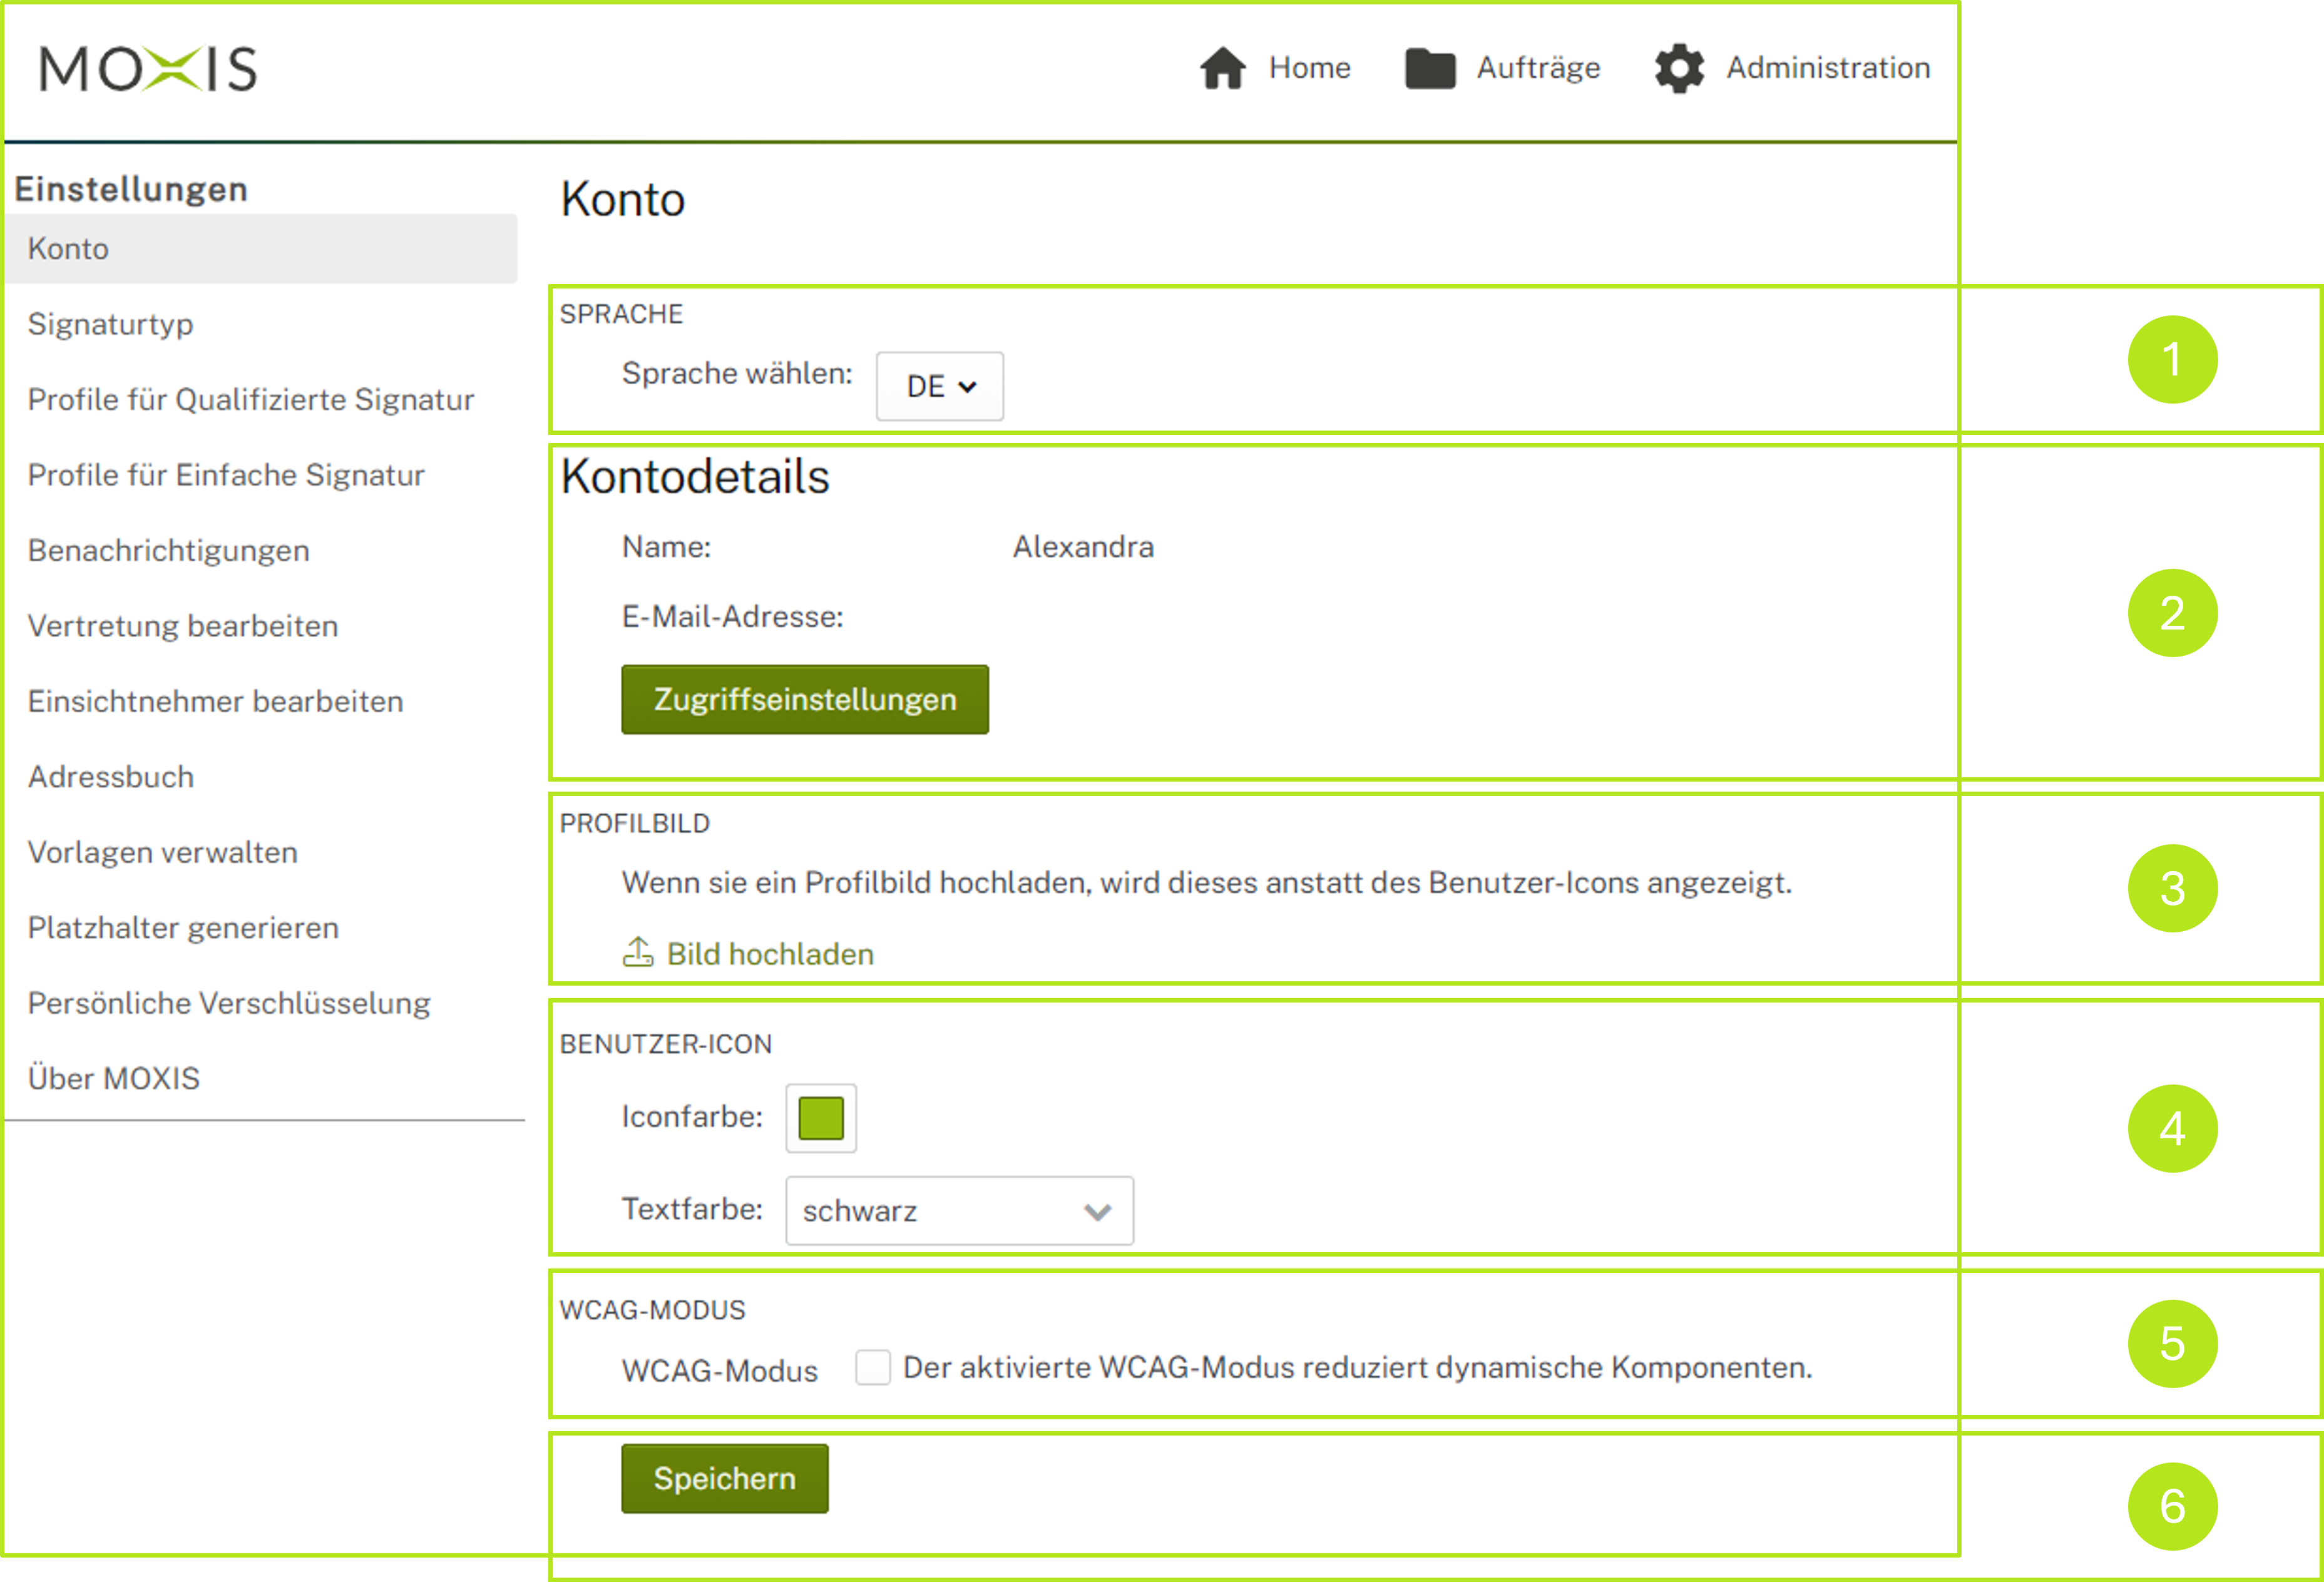Open the Iconfarbe green color swatch
This screenshot has height=1582, width=2324.
point(820,1118)
